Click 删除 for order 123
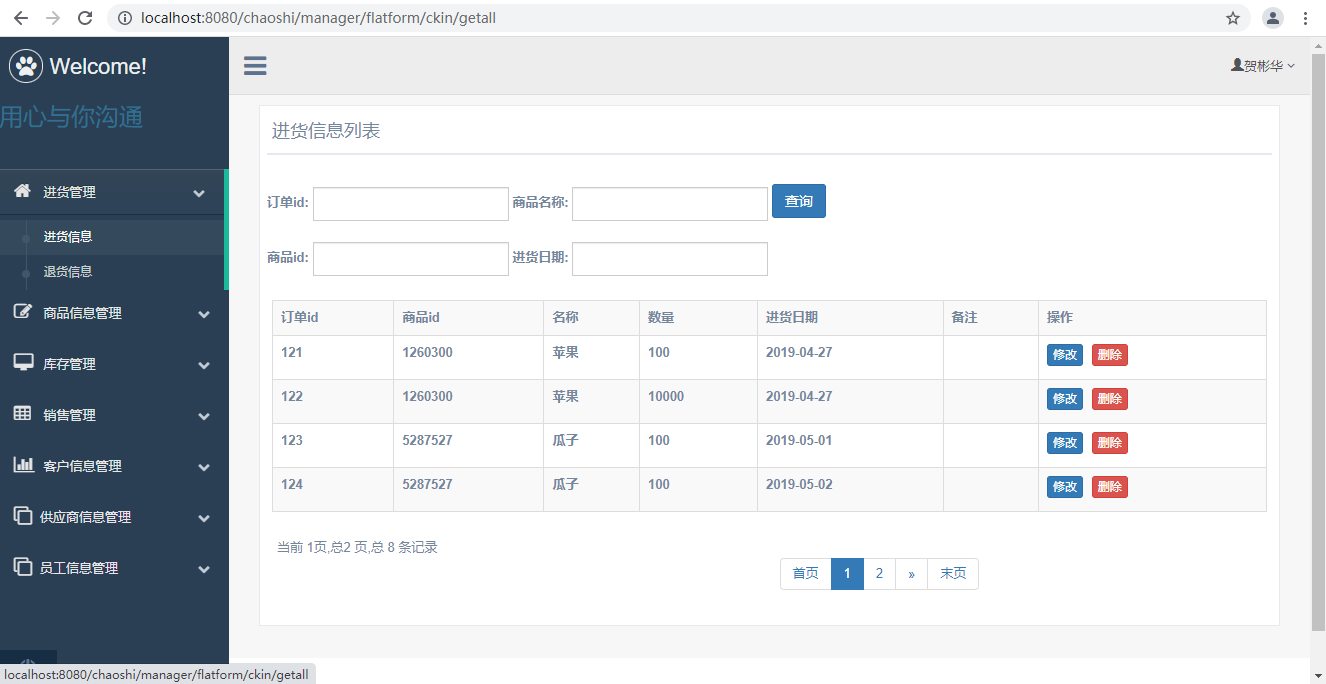Screen dimensions: 1326x684 pos(1110,443)
